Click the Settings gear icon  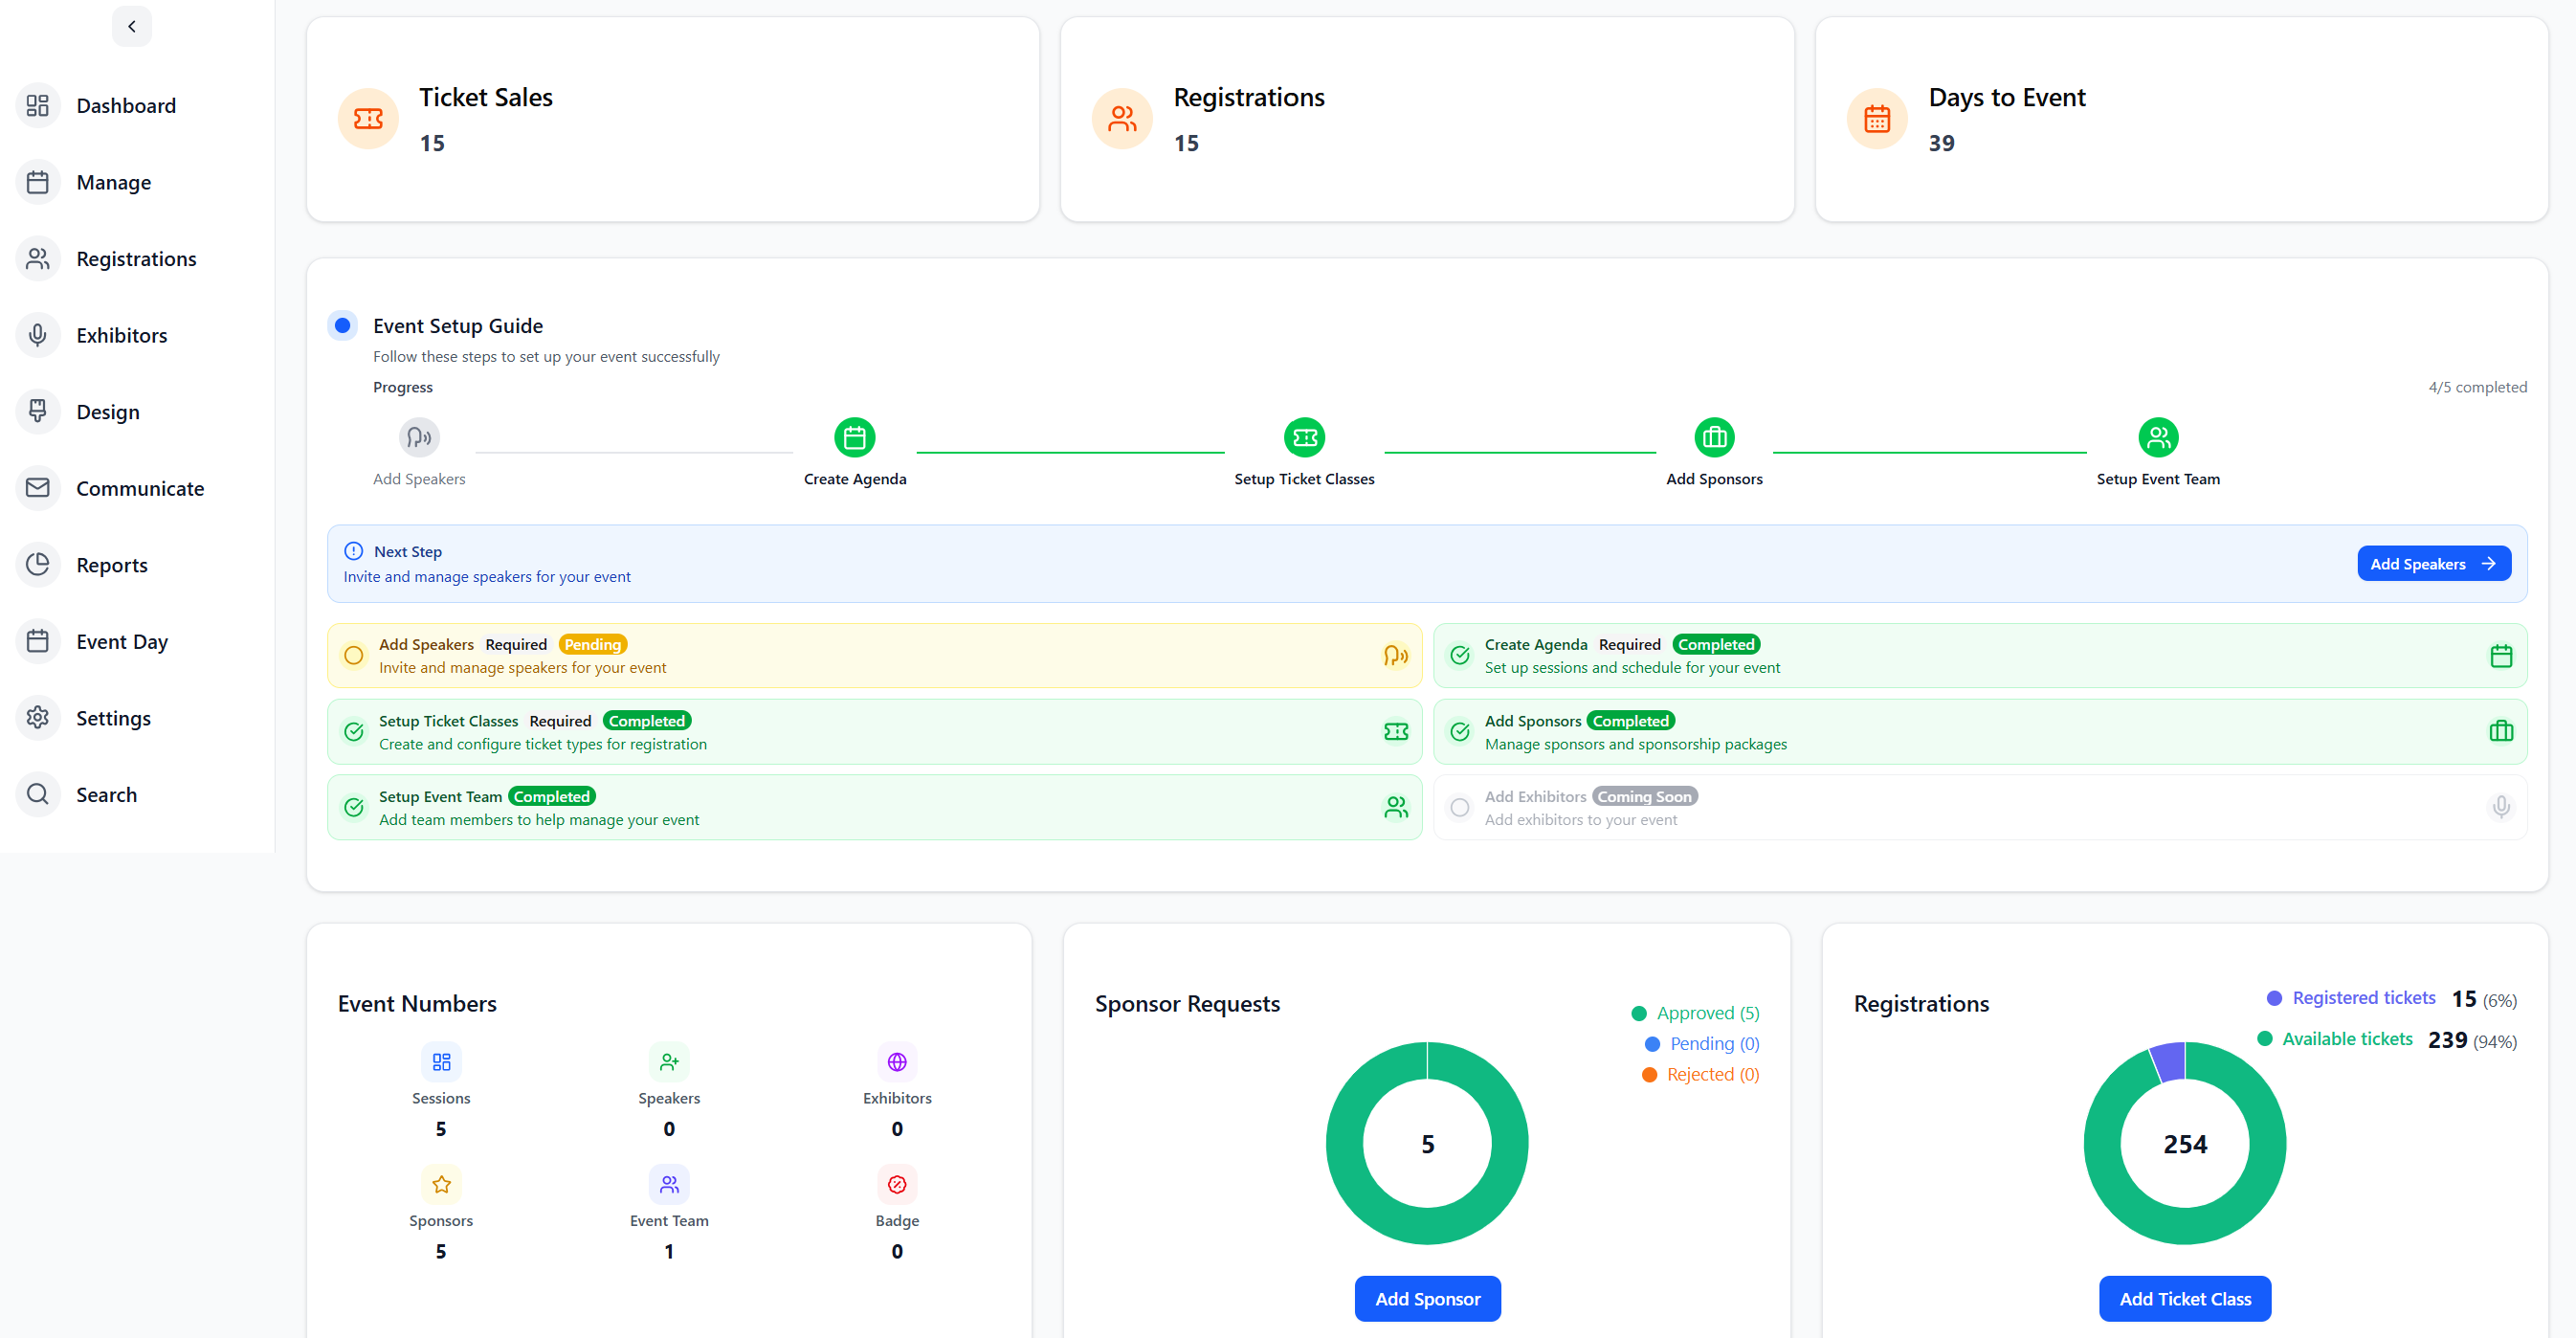38,718
